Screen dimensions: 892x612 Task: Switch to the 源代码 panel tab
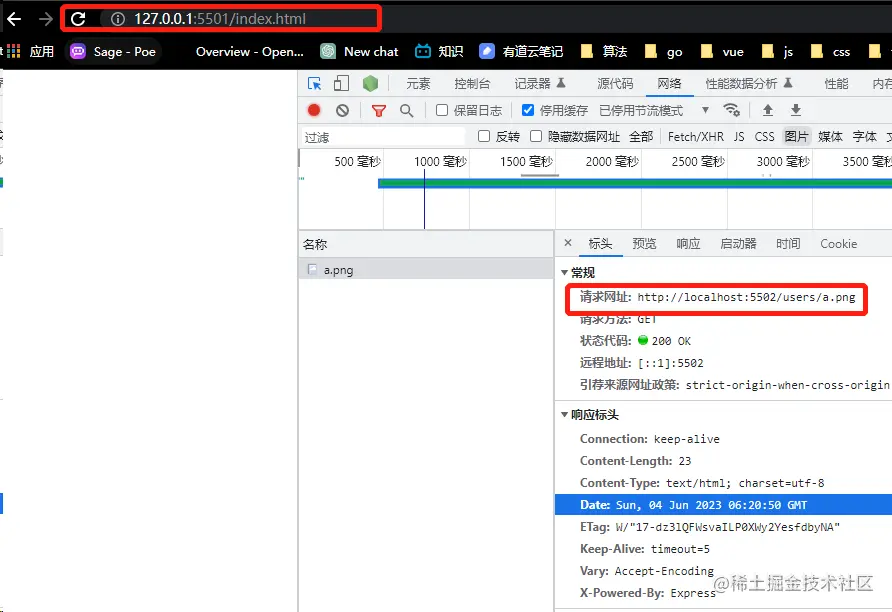point(615,84)
